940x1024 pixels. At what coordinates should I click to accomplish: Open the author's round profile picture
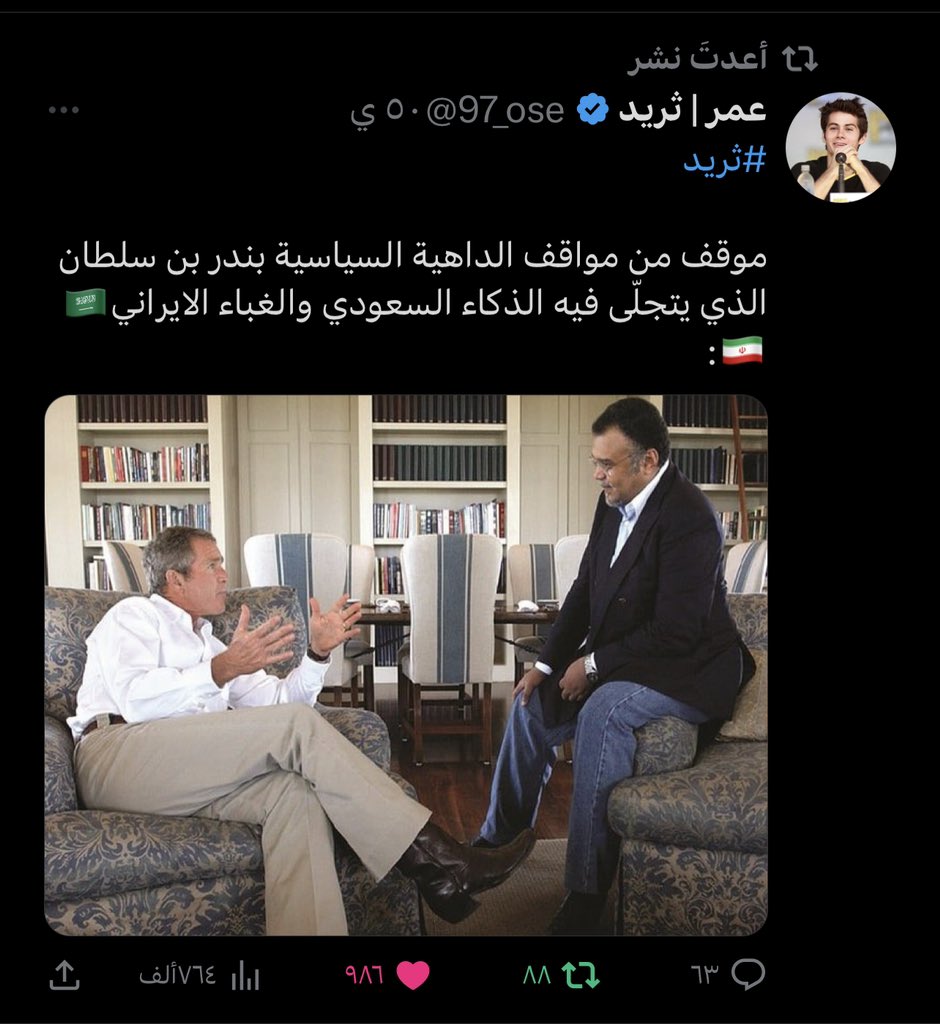(x=840, y=147)
